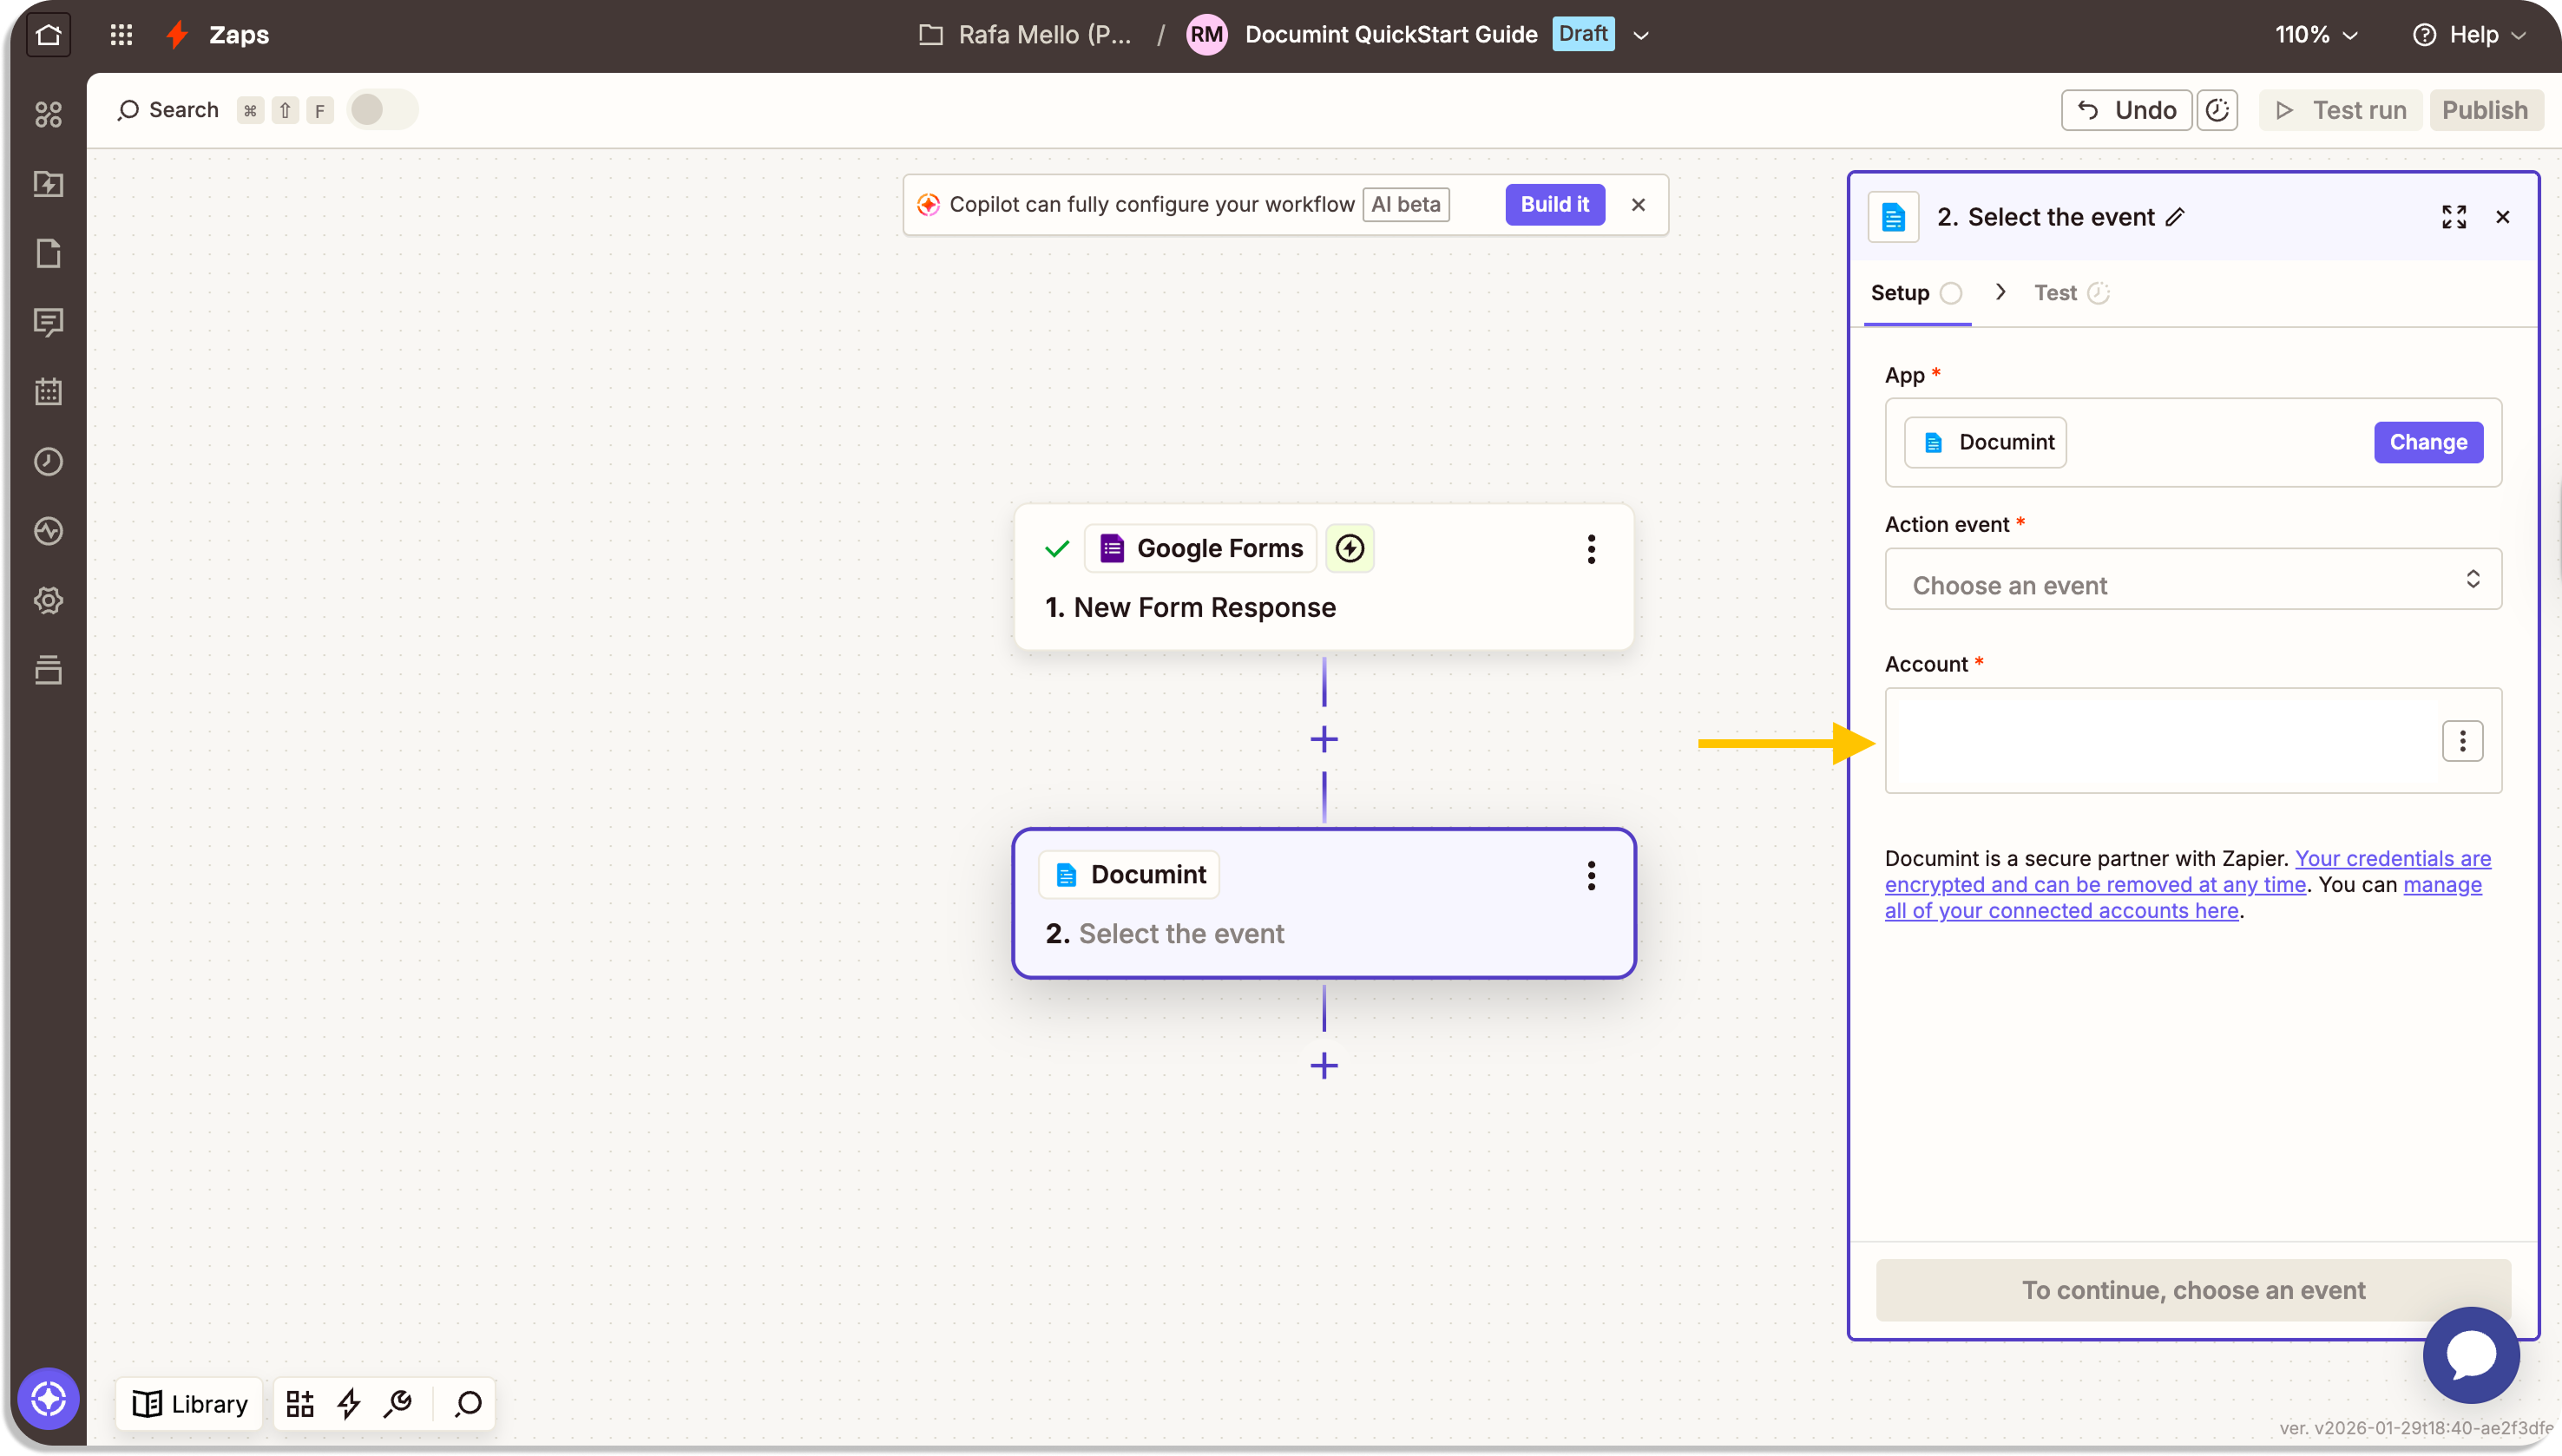Open Google Forms step three-dot menu
2562x1456 pixels.
coord(1590,549)
